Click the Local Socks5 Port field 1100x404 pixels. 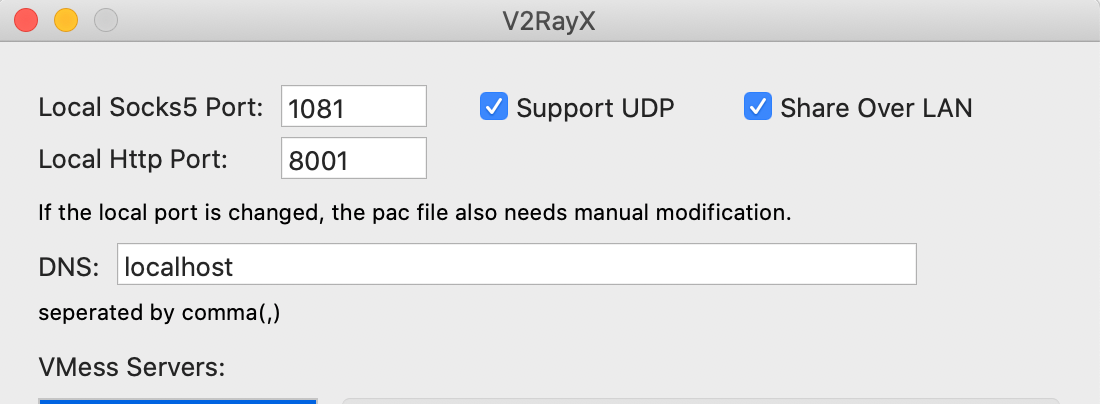coord(354,108)
